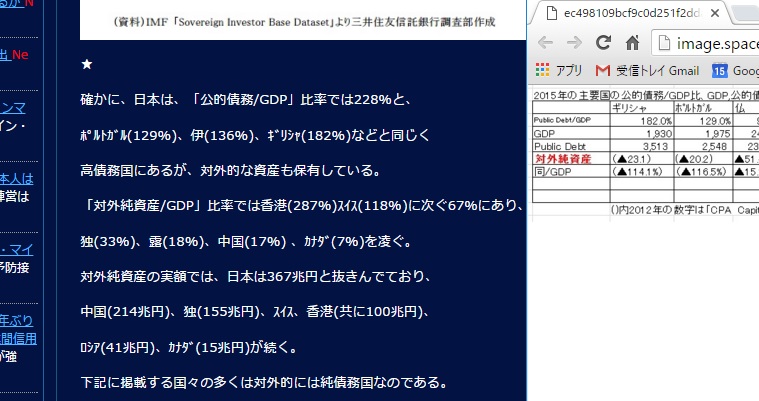
Task: Click the line ロシア(41兆円)、カナダ(15兆円)が続く。
Action: (x=189, y=347)
